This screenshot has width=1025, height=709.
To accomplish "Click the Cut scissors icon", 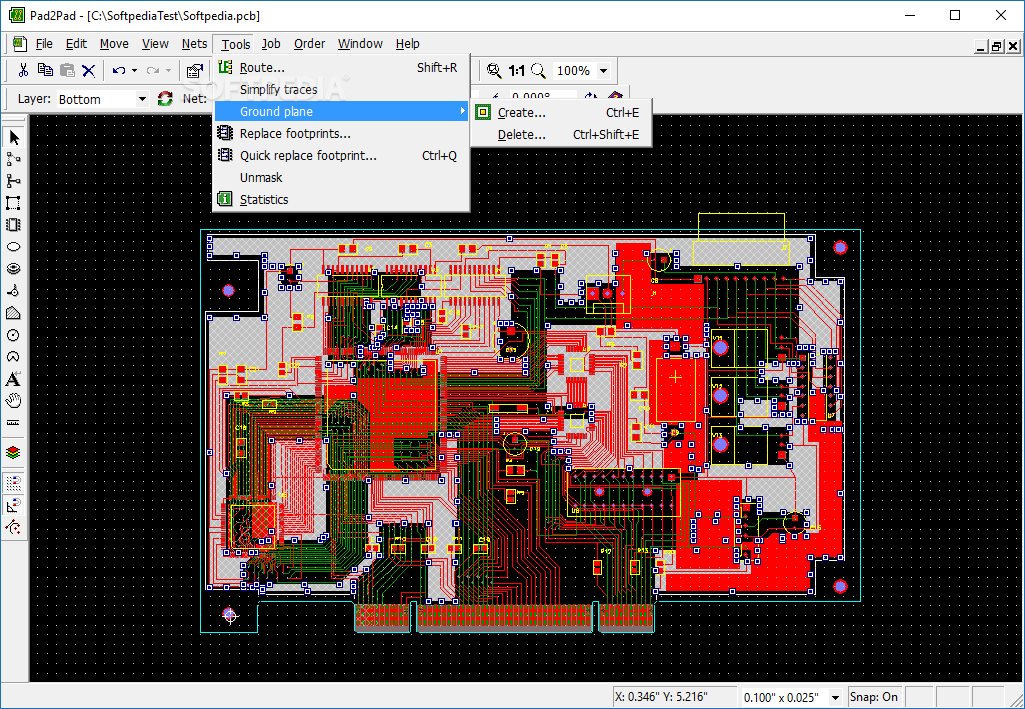I will point(23,71).
